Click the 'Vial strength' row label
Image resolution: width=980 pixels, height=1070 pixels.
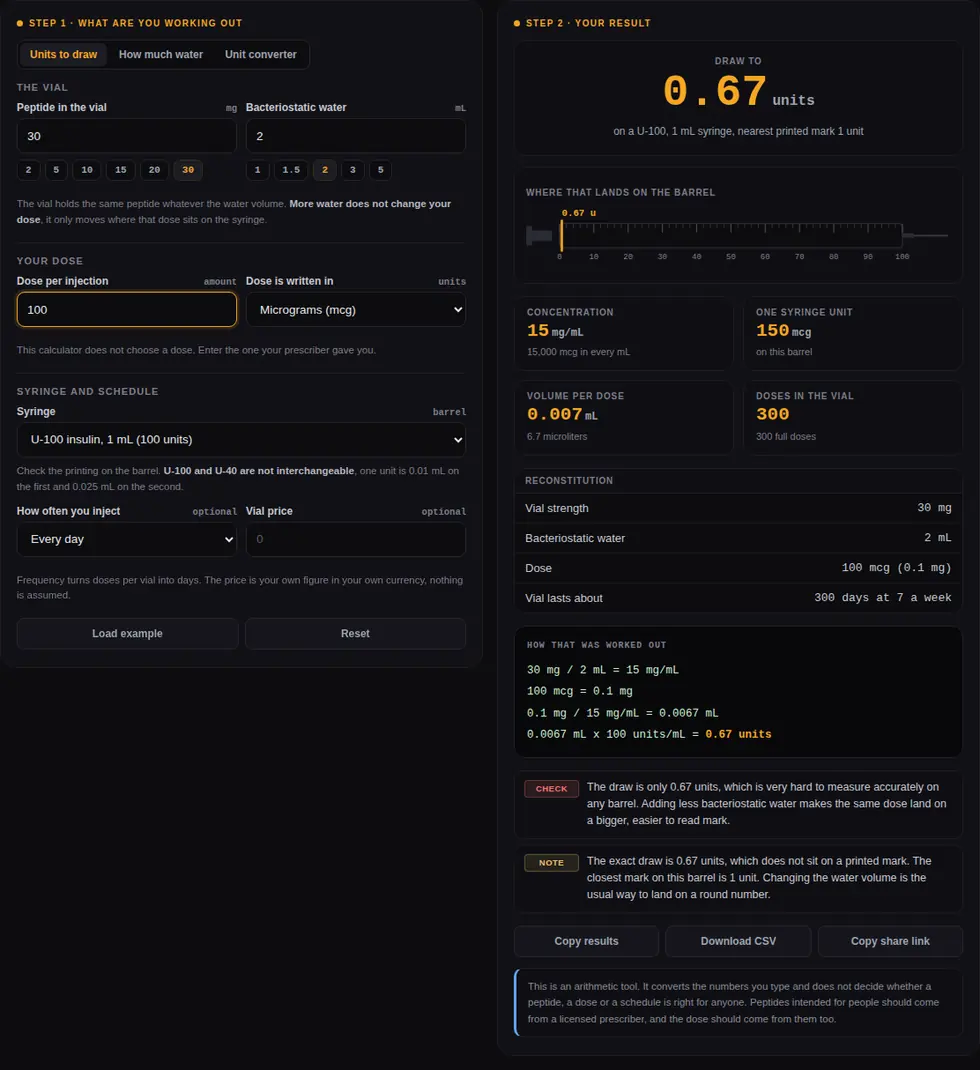click(x=557, y=508)
